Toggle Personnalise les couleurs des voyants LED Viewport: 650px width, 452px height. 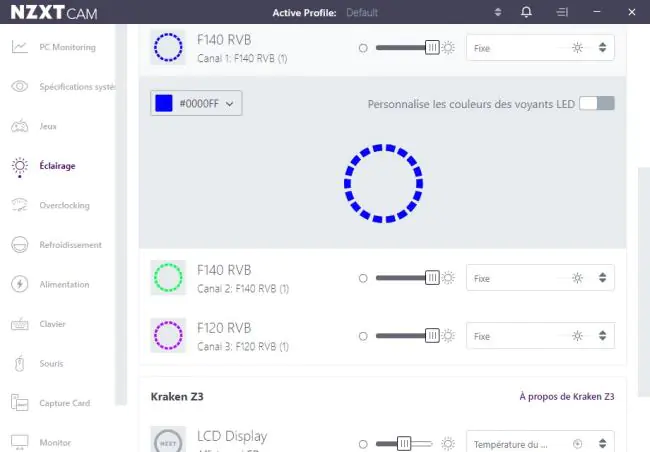click(x=597, y=103)
